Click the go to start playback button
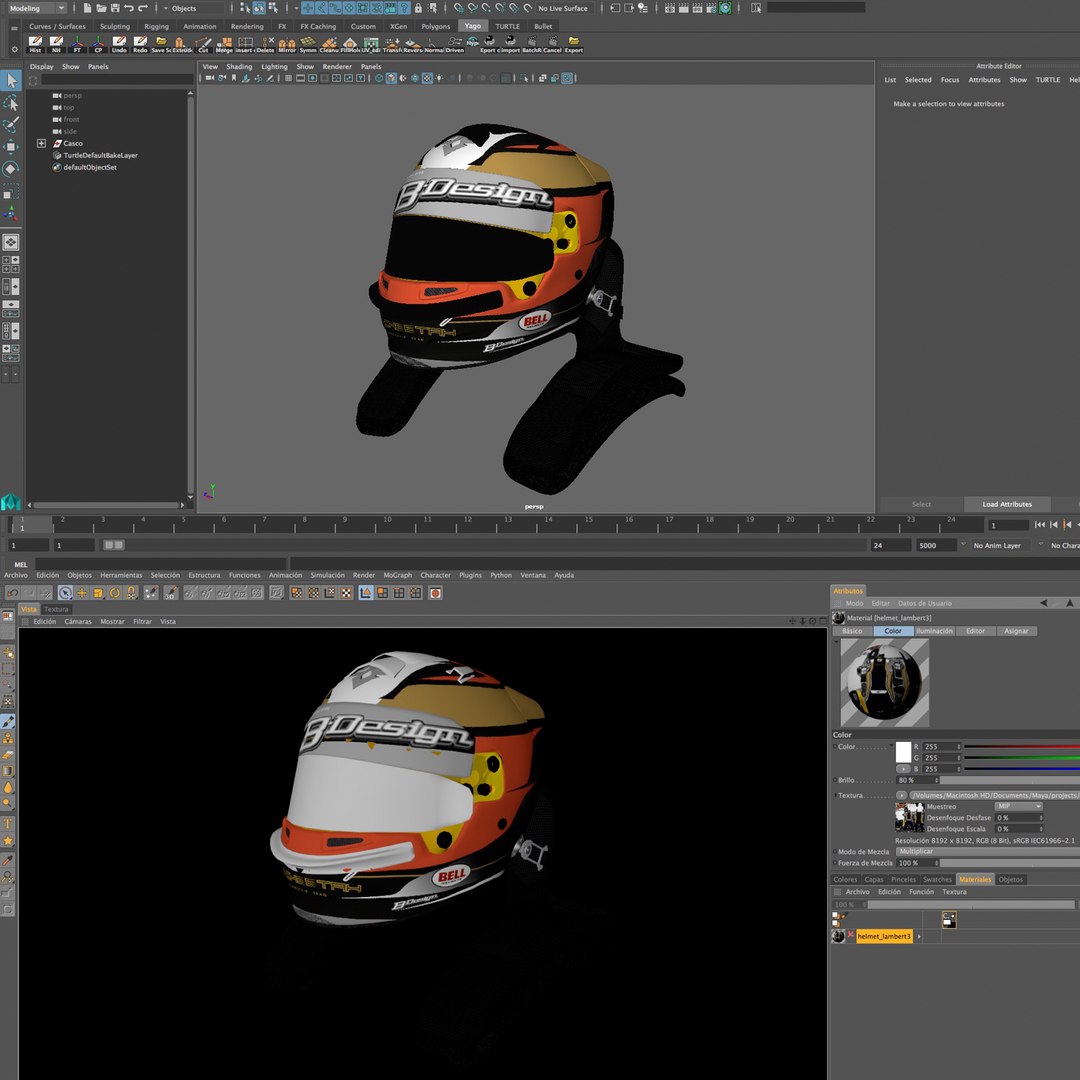The image size is (1080, 1080). click(x=1040, y=525)
